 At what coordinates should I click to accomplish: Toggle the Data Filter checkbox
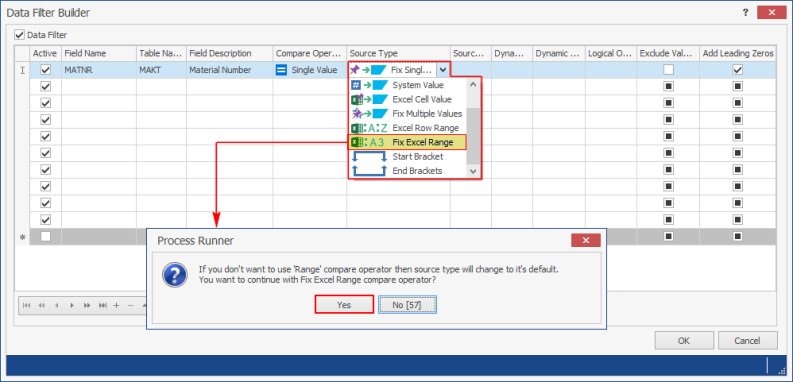pos(19,35)
